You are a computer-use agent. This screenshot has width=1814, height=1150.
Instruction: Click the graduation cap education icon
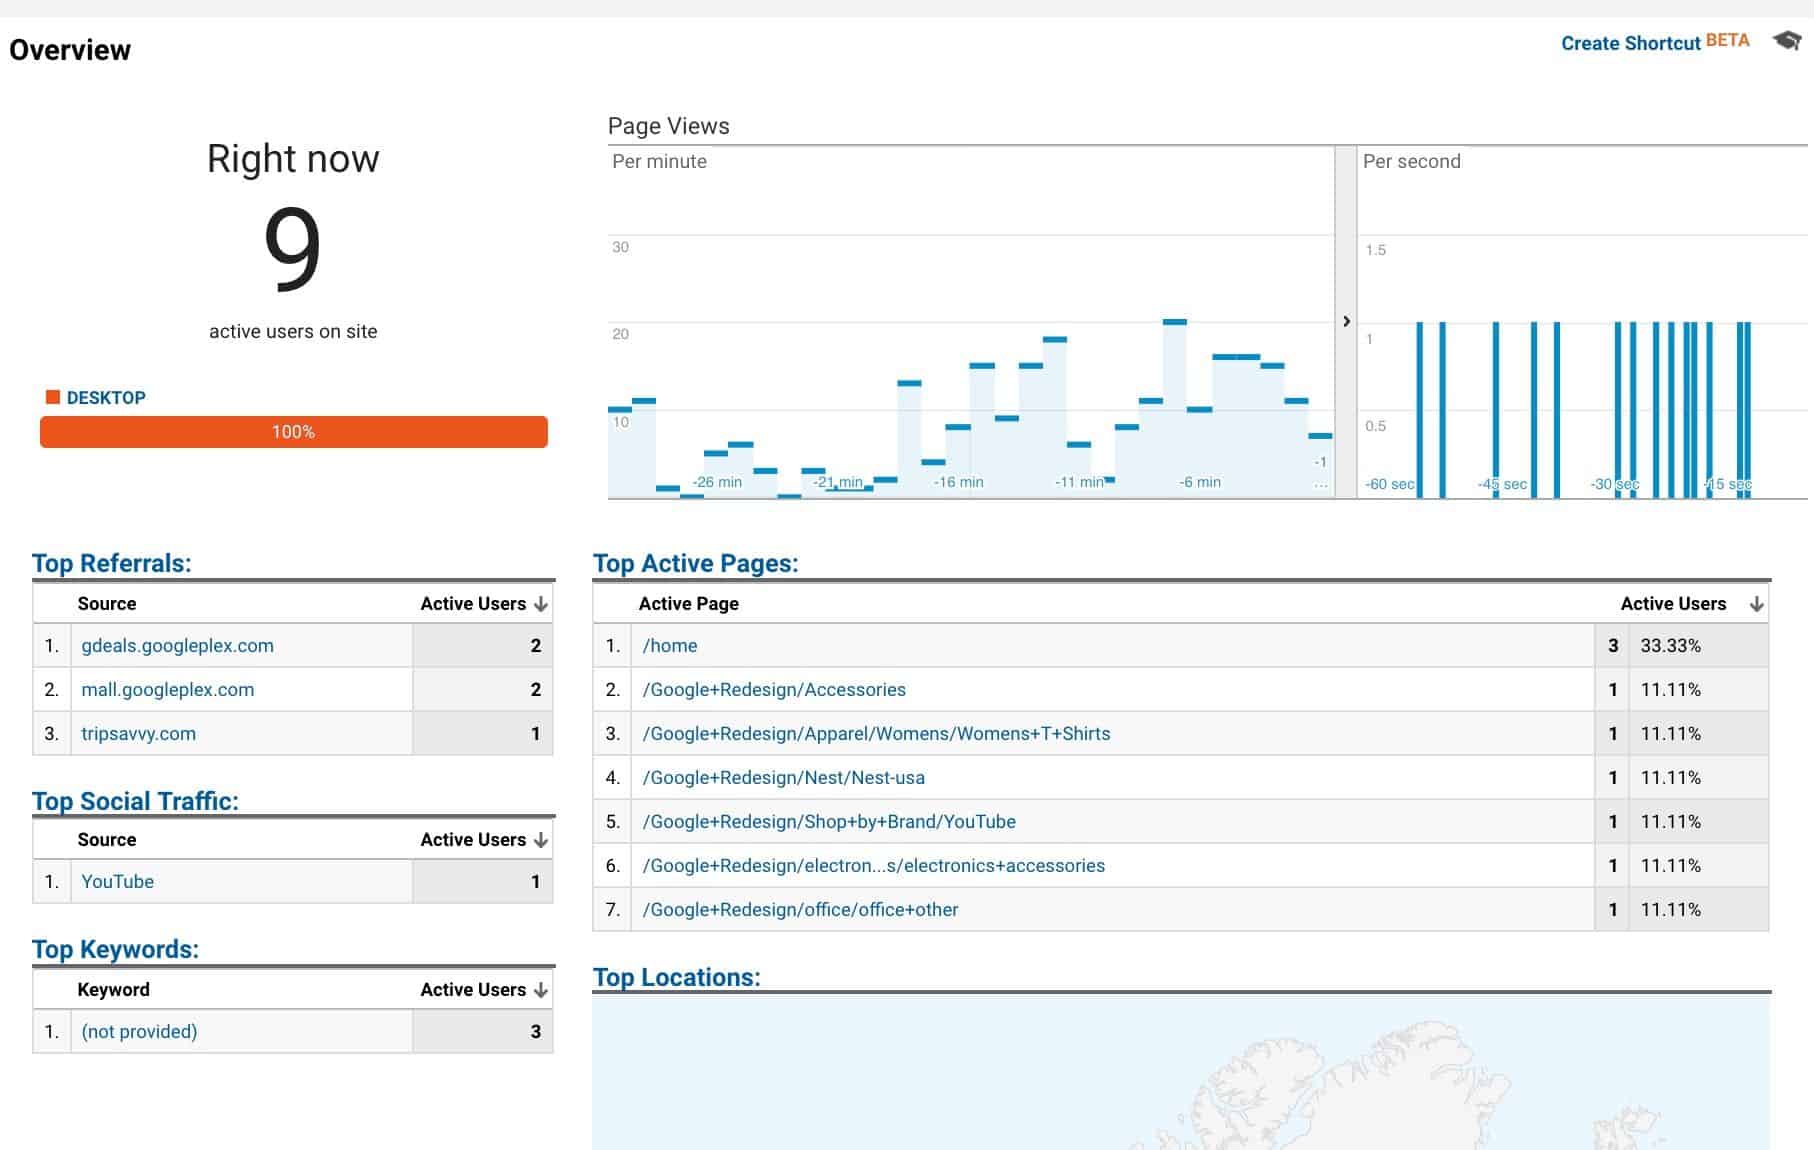pos(1787,41)
